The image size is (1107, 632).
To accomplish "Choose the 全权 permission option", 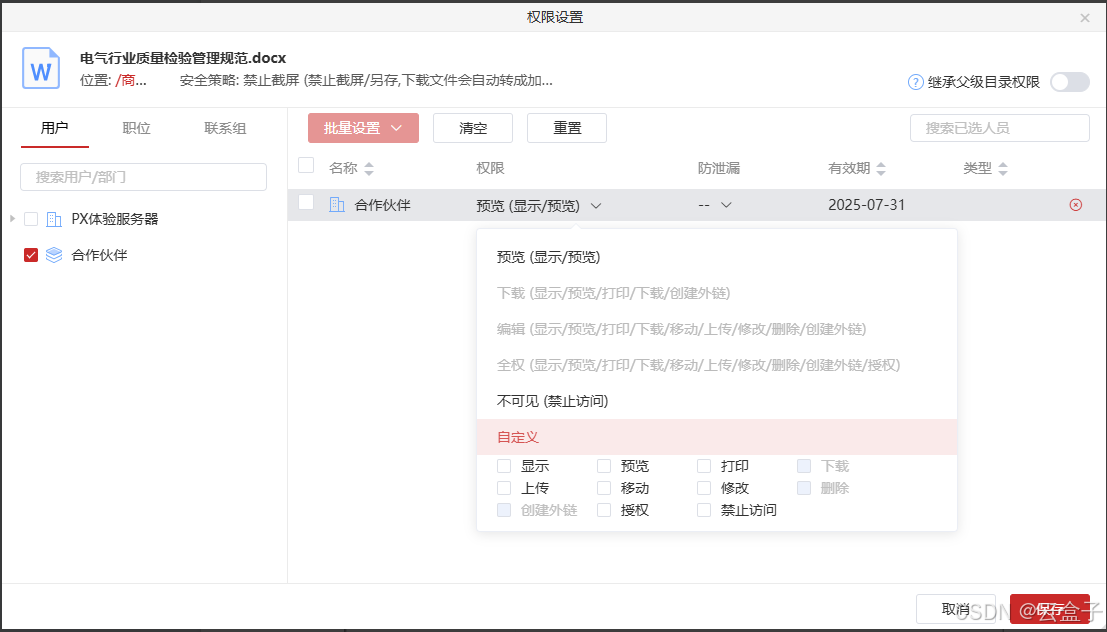I will (x=717, y=365).
